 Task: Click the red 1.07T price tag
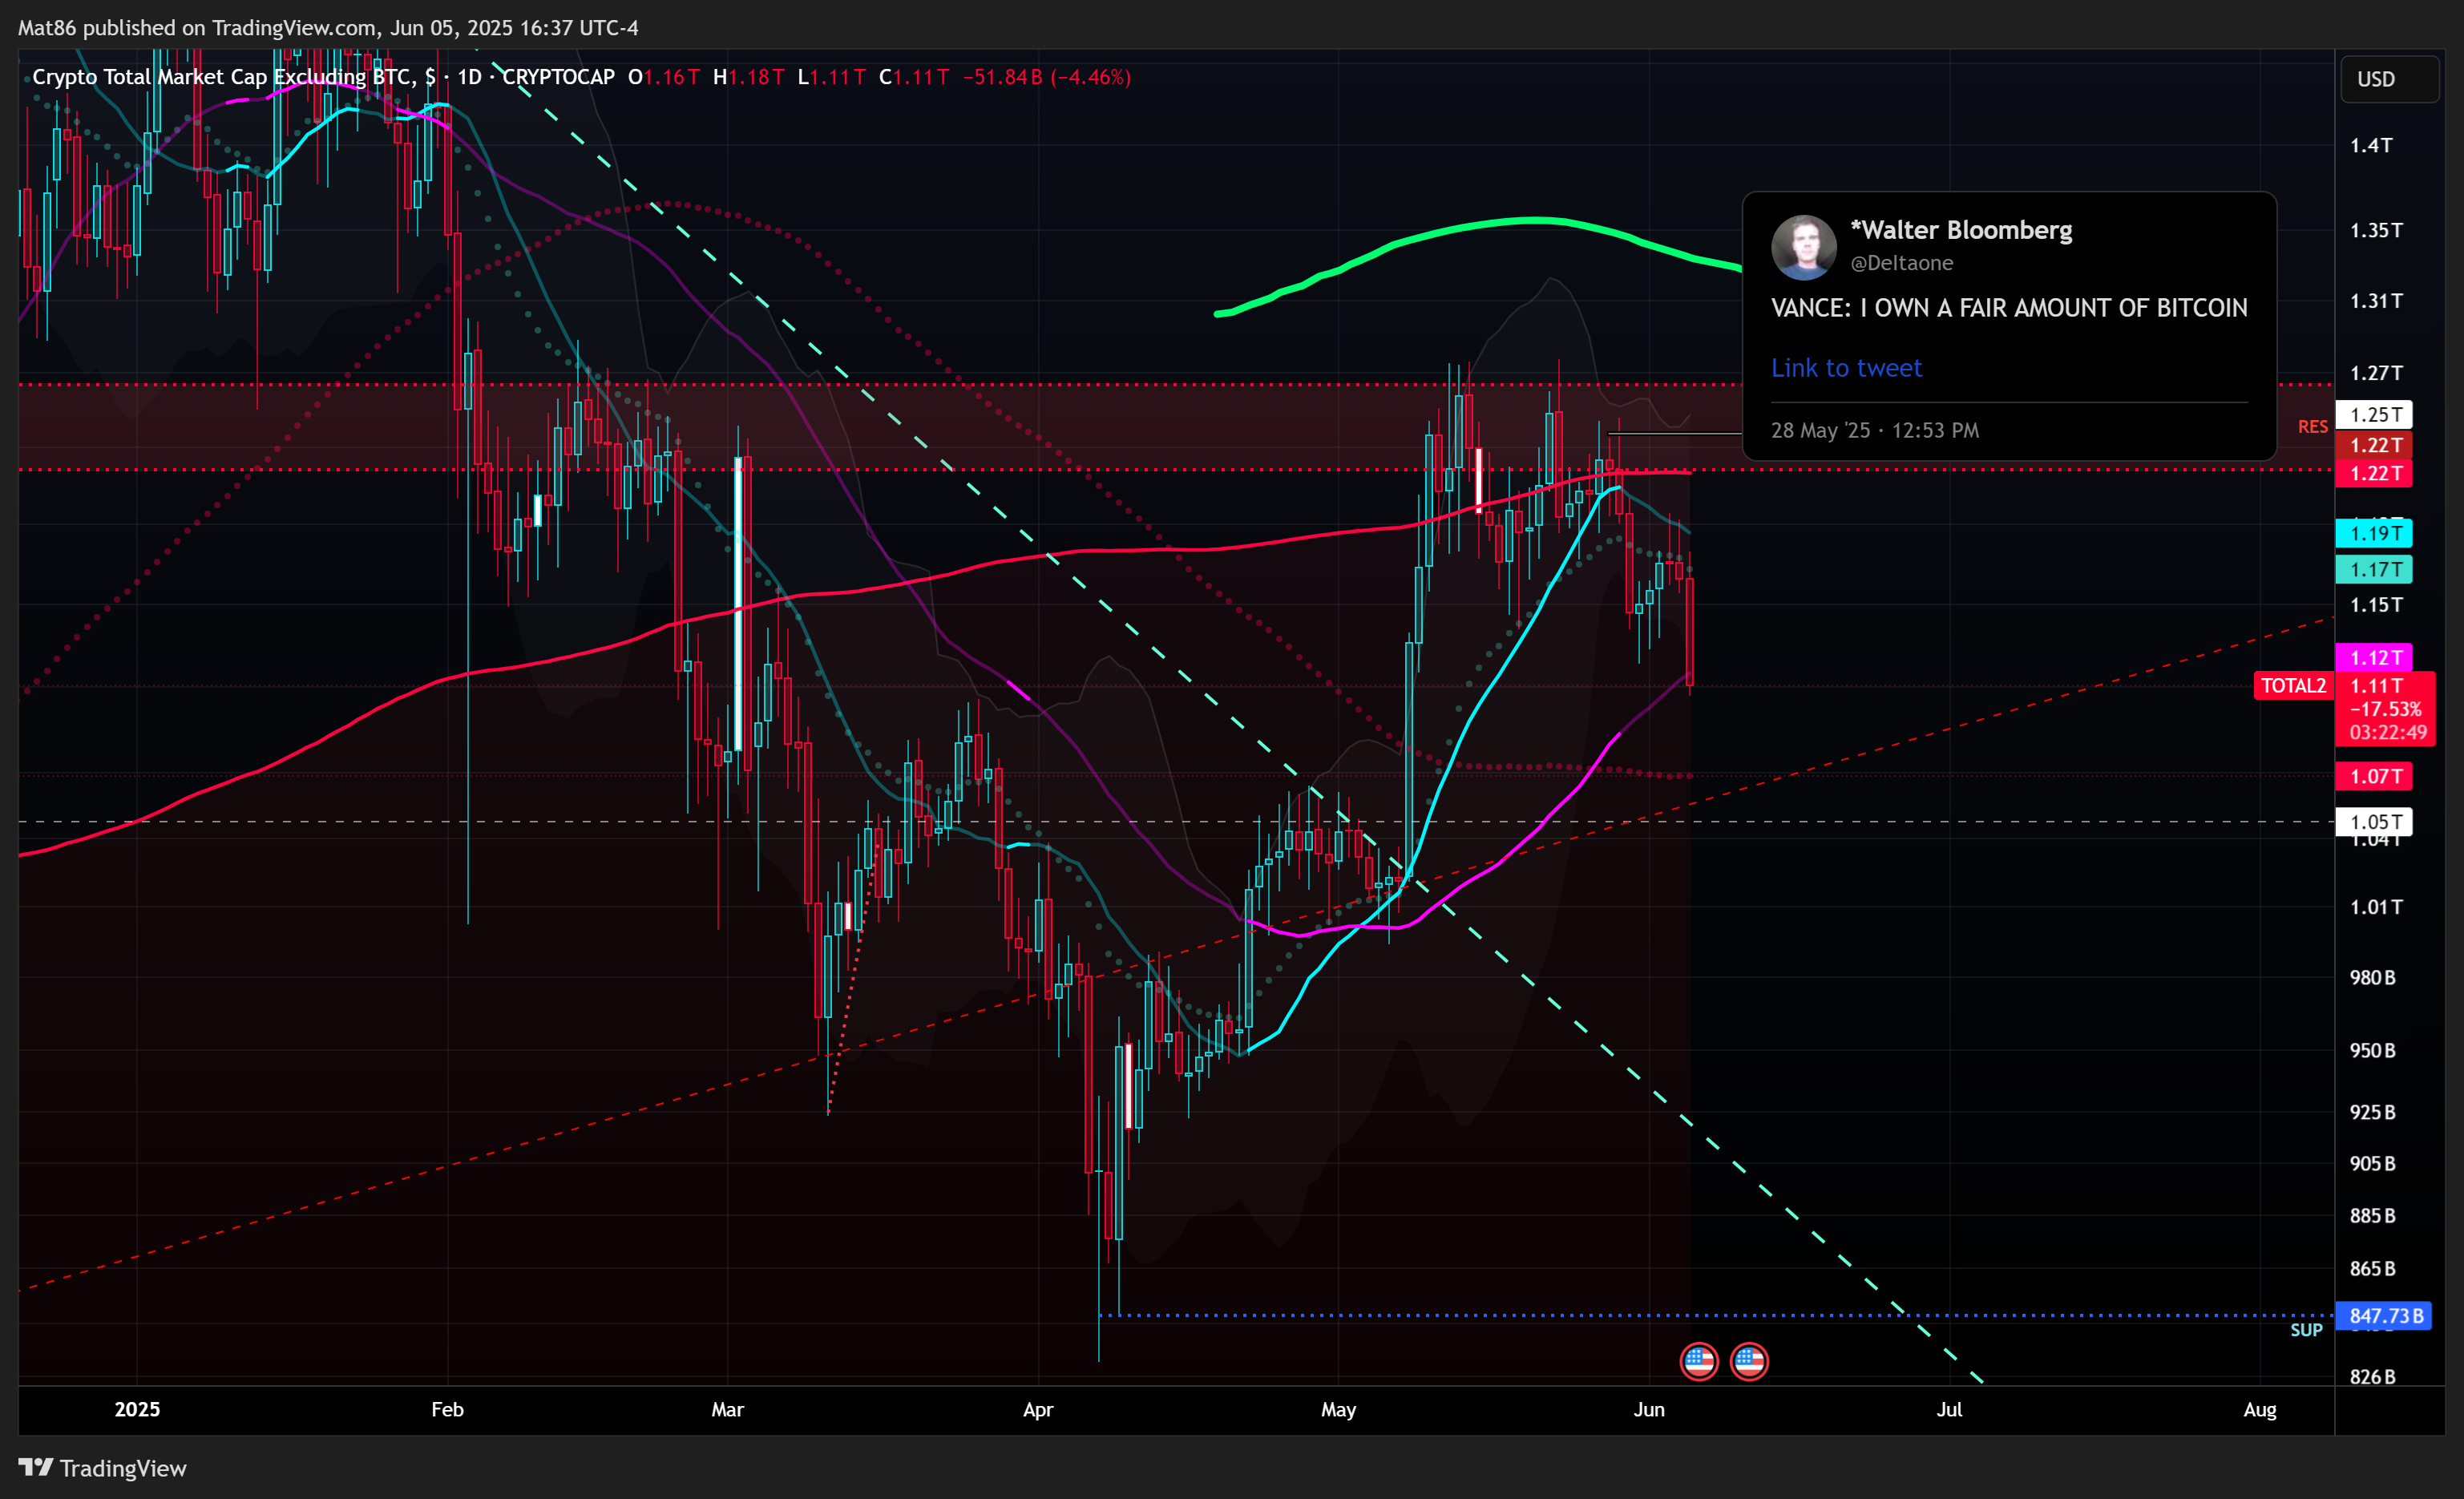(2373, 776)
